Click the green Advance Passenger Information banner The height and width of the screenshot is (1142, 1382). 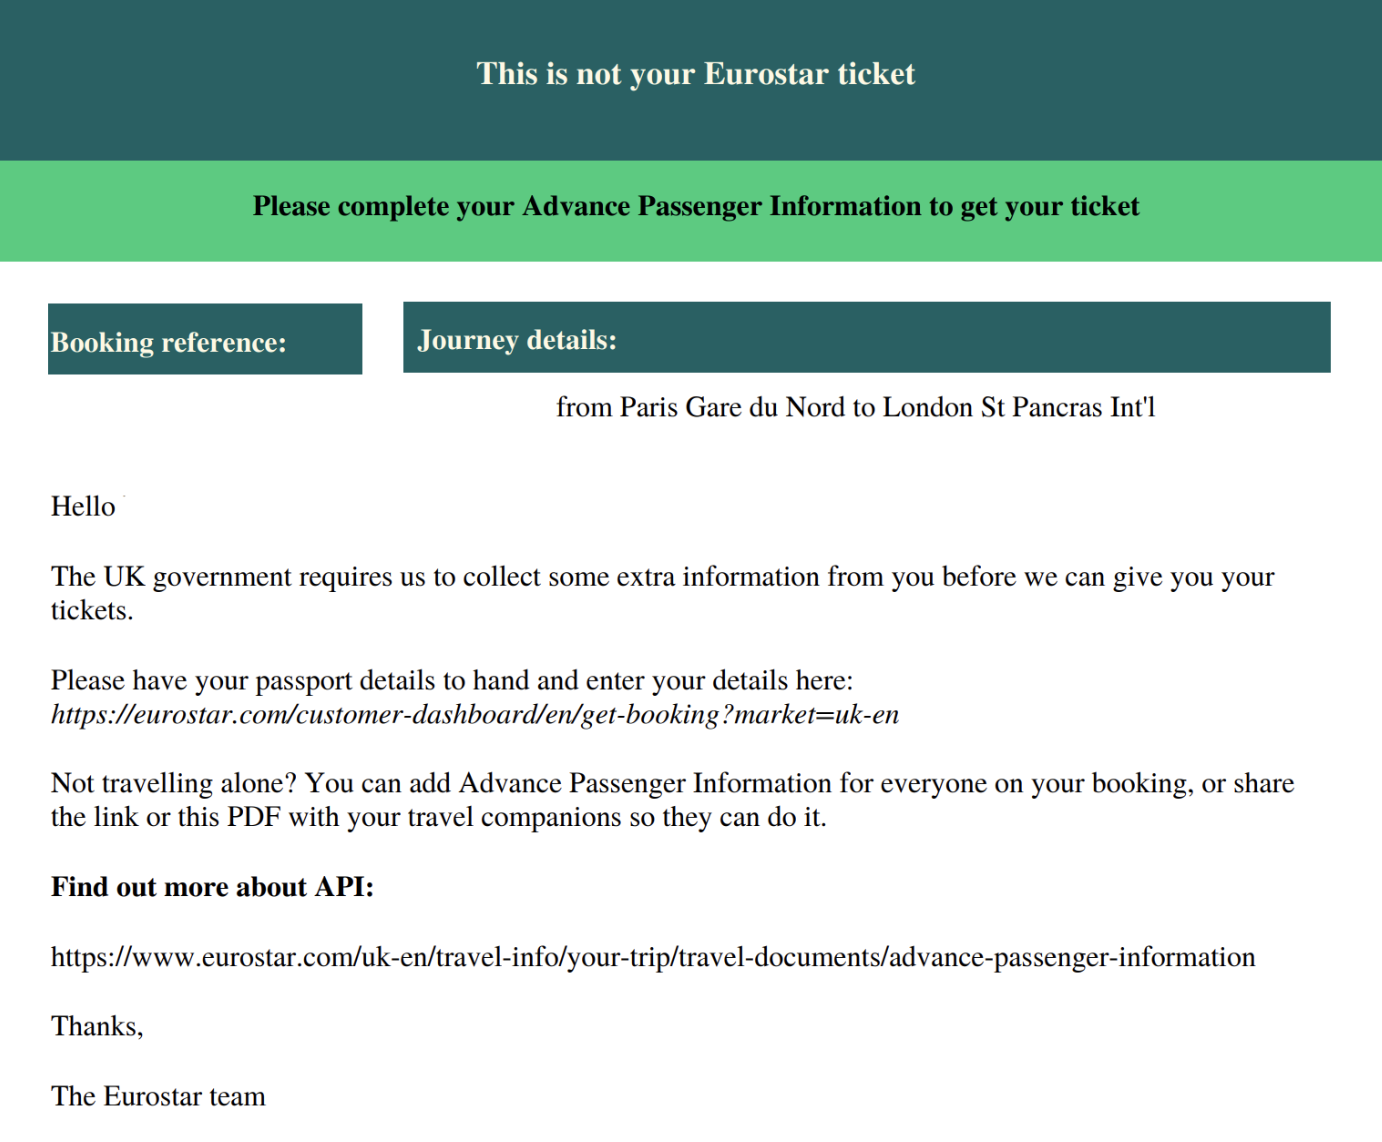click(x=695, y=207)
